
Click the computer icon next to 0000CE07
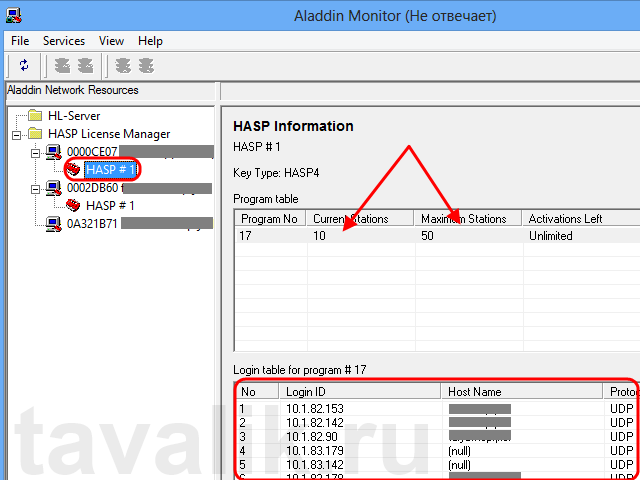[55, 152]
